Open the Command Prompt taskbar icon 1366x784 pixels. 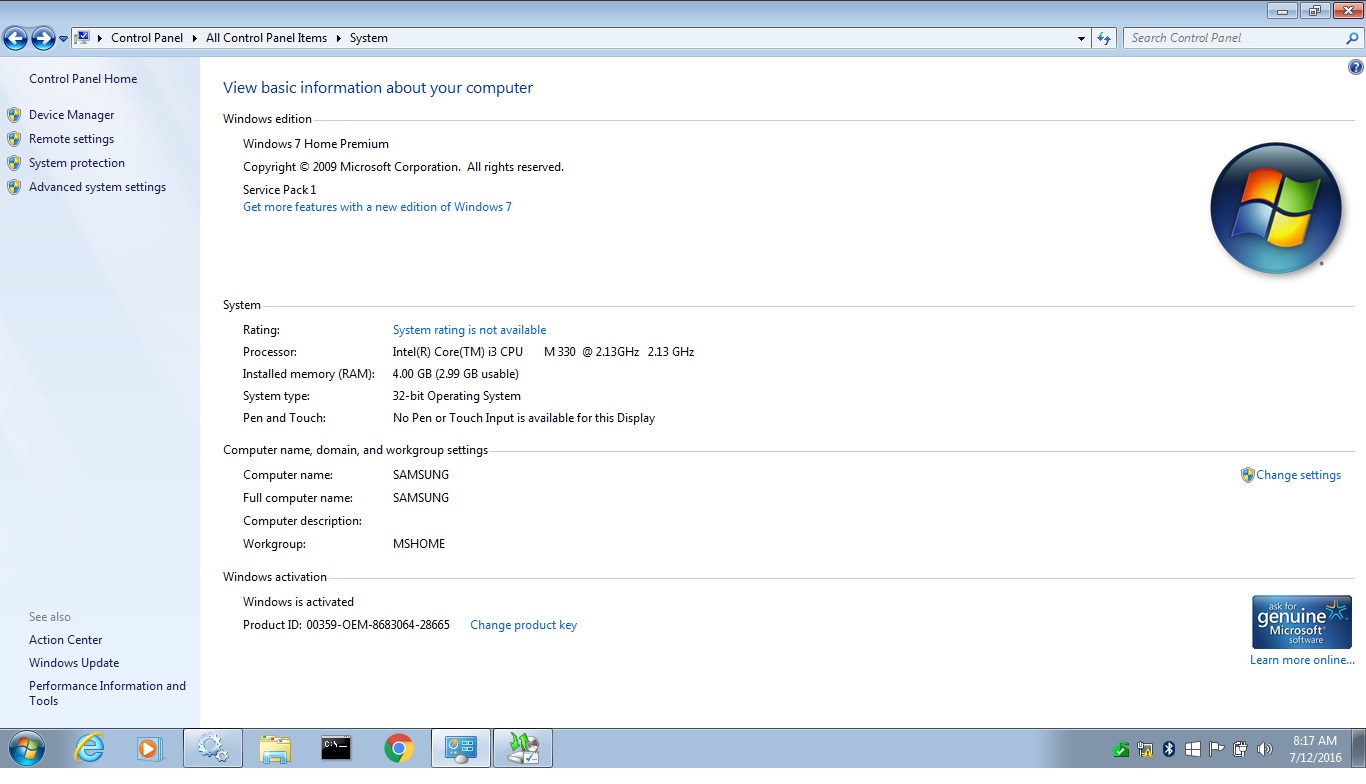click(x=336, y=748)
